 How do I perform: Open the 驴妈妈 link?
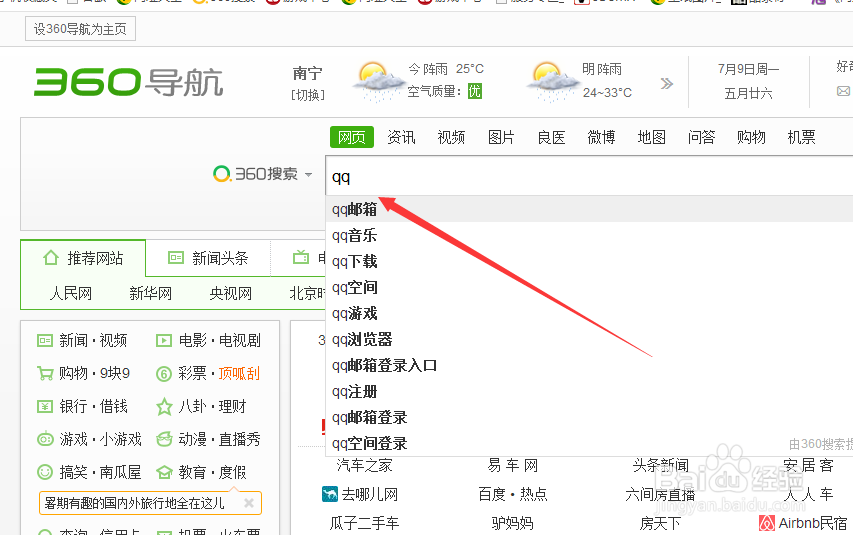pos(512,524)
